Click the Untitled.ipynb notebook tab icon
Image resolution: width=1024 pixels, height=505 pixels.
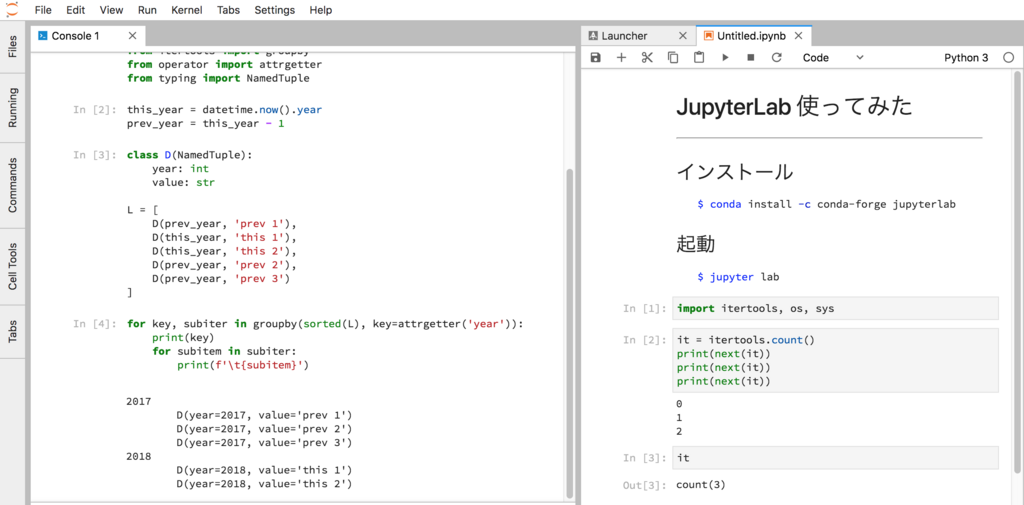tap(709, 36)
